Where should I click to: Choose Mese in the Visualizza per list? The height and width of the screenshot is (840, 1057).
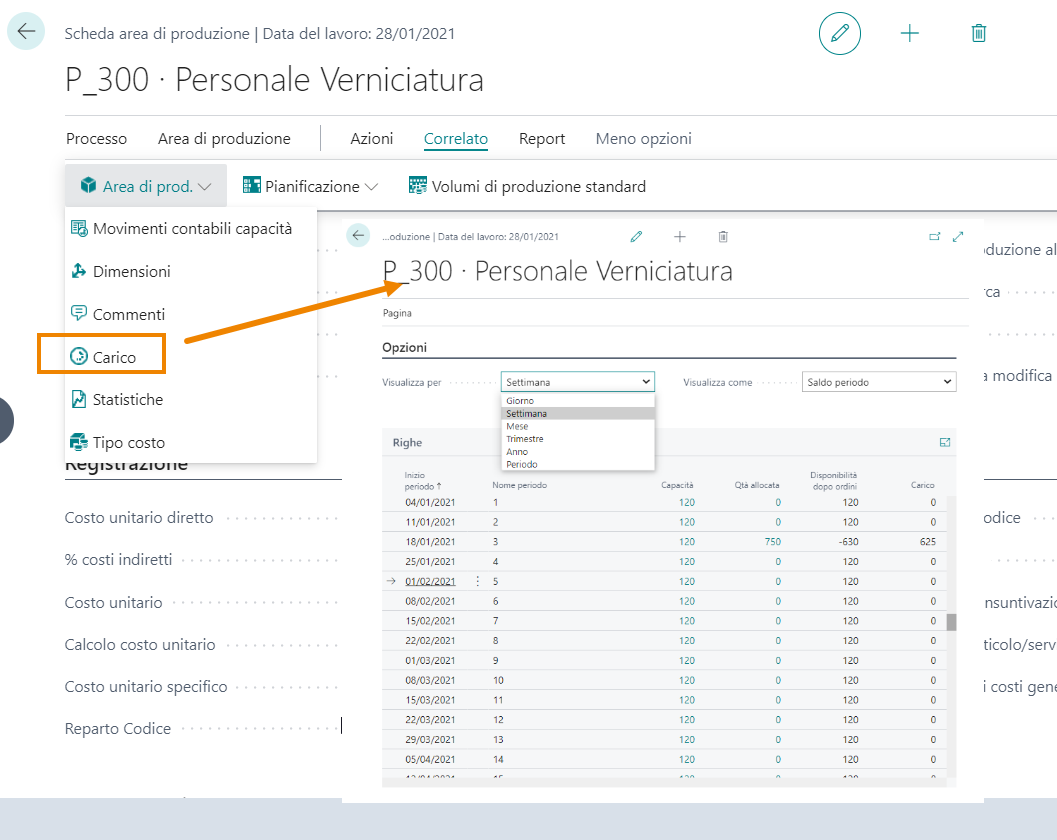click(x=517, y=426)
